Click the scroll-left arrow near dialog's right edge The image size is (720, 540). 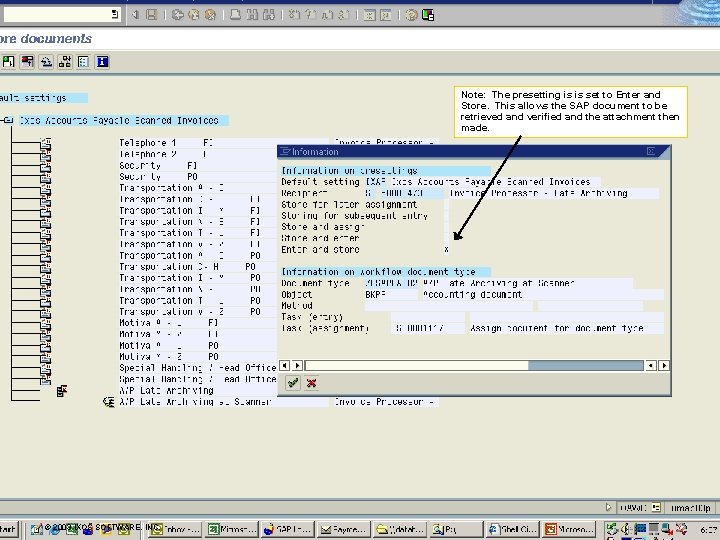point(651,366)
